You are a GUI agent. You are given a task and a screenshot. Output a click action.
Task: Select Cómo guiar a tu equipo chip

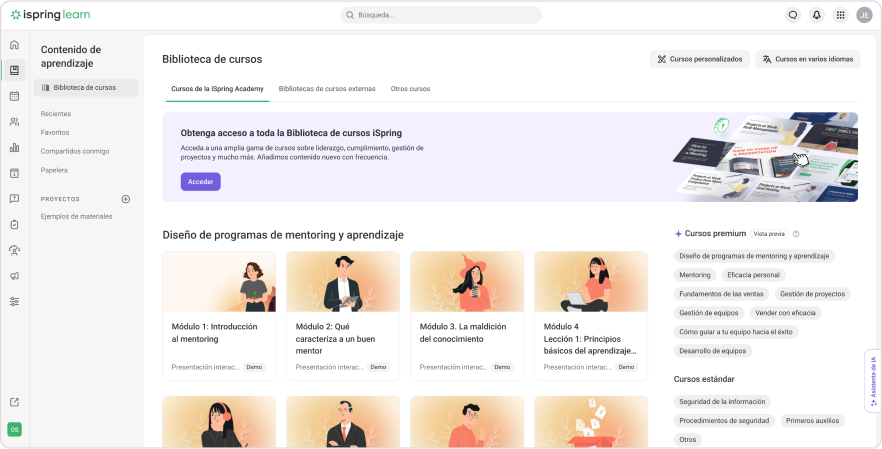[x=736, y=332]
